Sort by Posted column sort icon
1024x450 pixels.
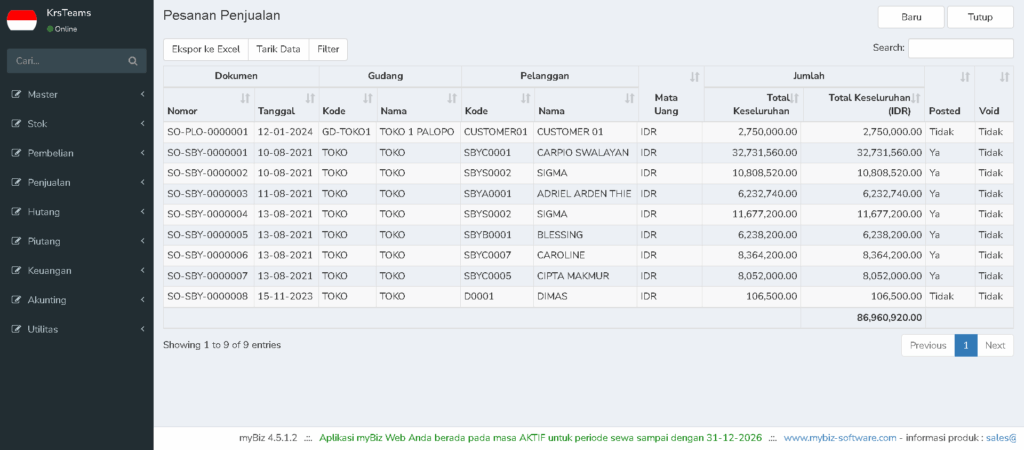tap(965, 77)
